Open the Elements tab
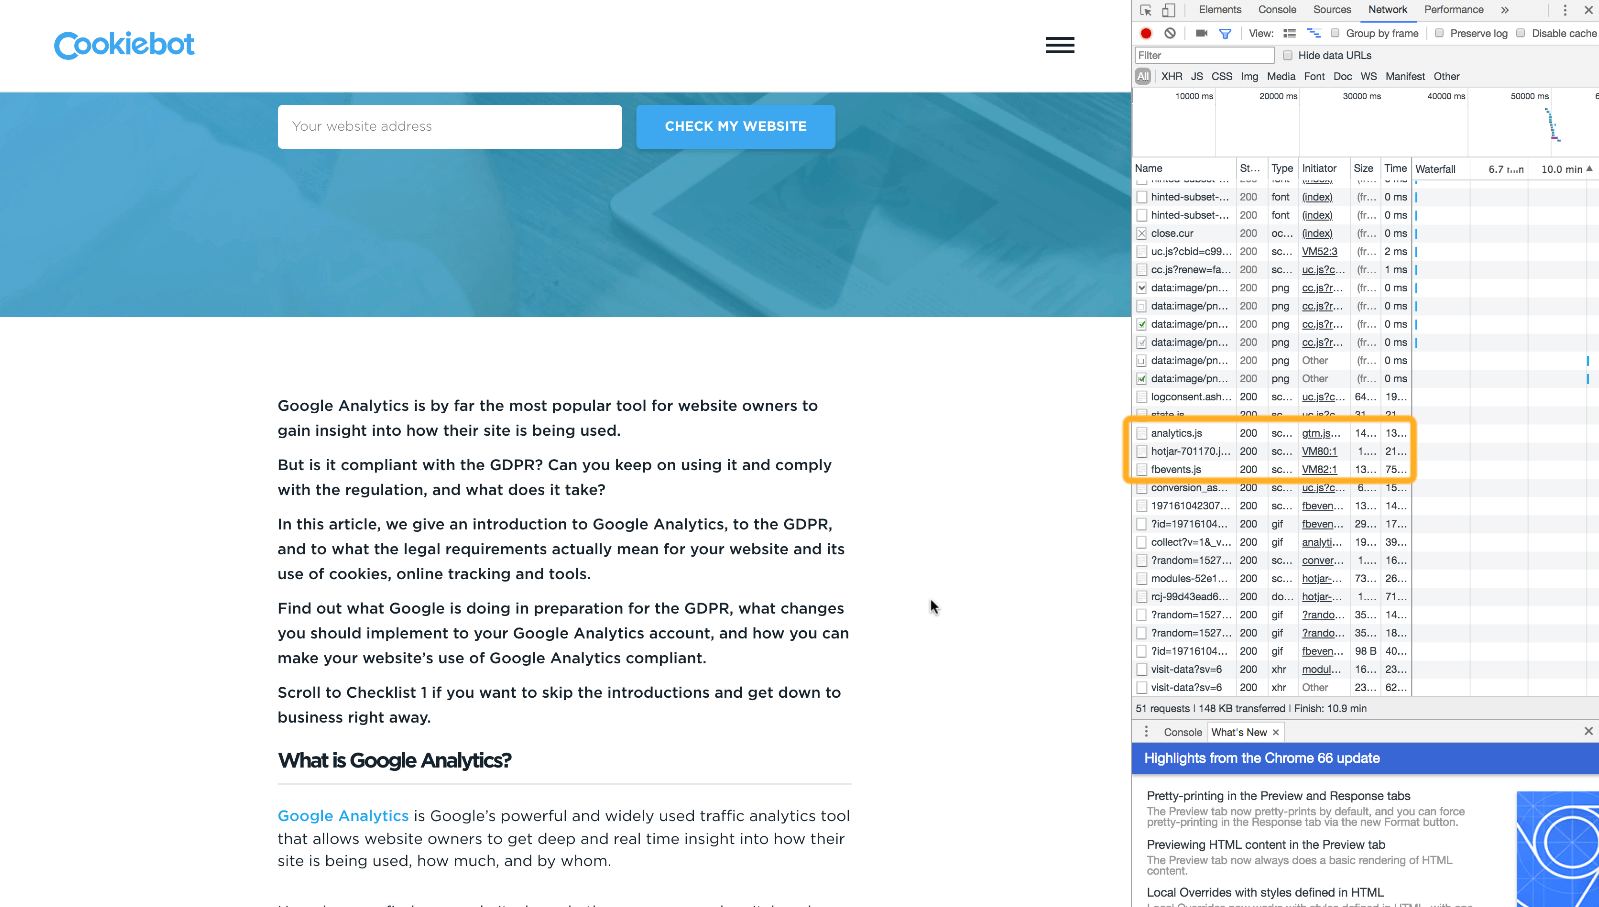The height and width of the screenshot is (907, 1599). pyautogui.click(x=1220, y=10)
